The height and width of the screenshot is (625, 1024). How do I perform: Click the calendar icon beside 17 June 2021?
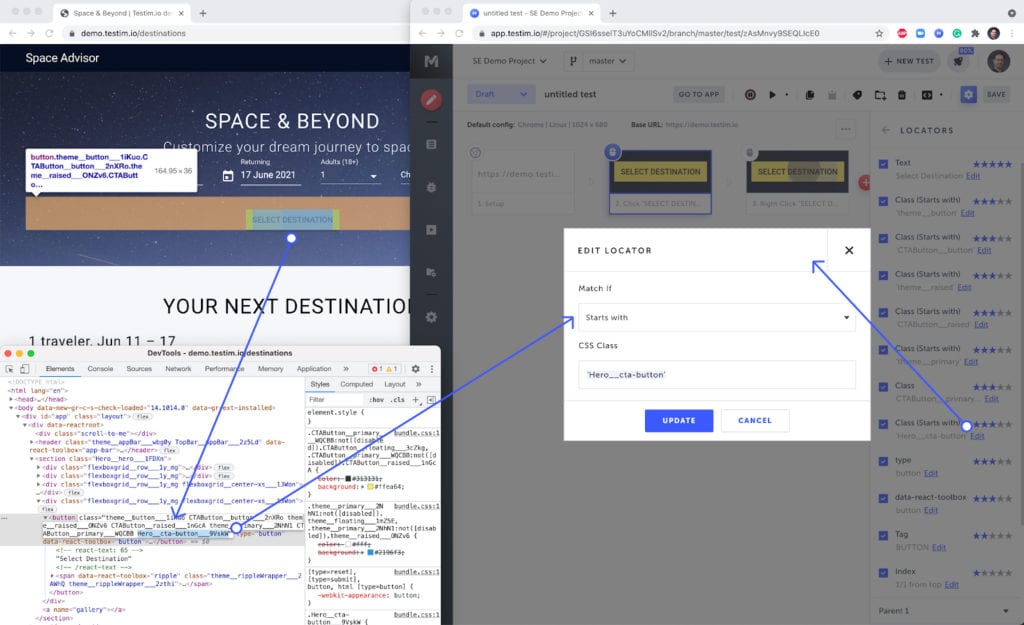[228, 176]
